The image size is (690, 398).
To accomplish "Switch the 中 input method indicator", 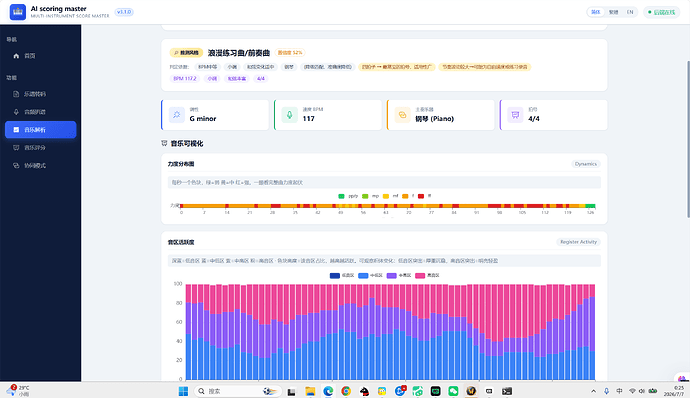I will pos(620,391).
